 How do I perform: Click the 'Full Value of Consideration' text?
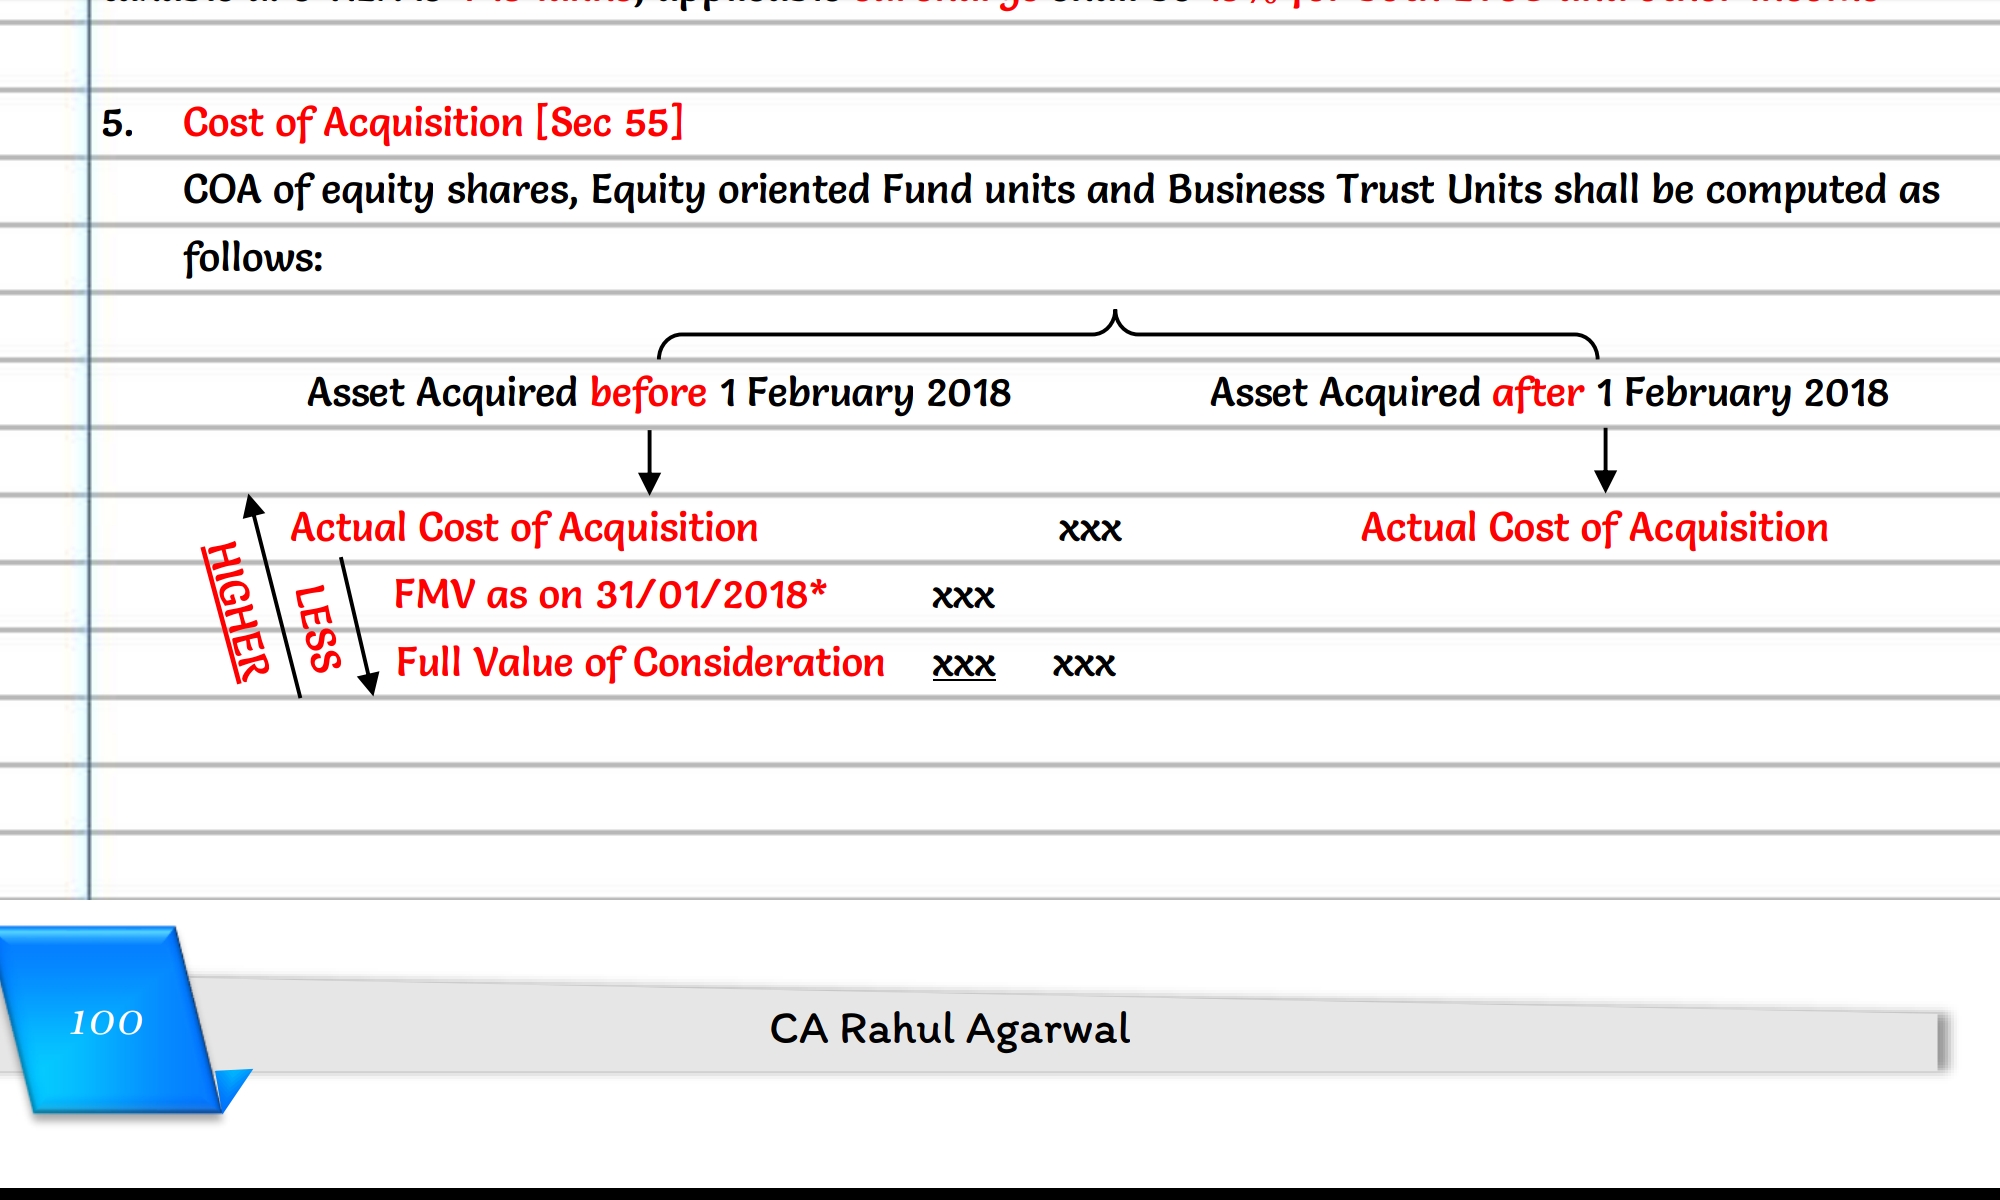(640, 663)
